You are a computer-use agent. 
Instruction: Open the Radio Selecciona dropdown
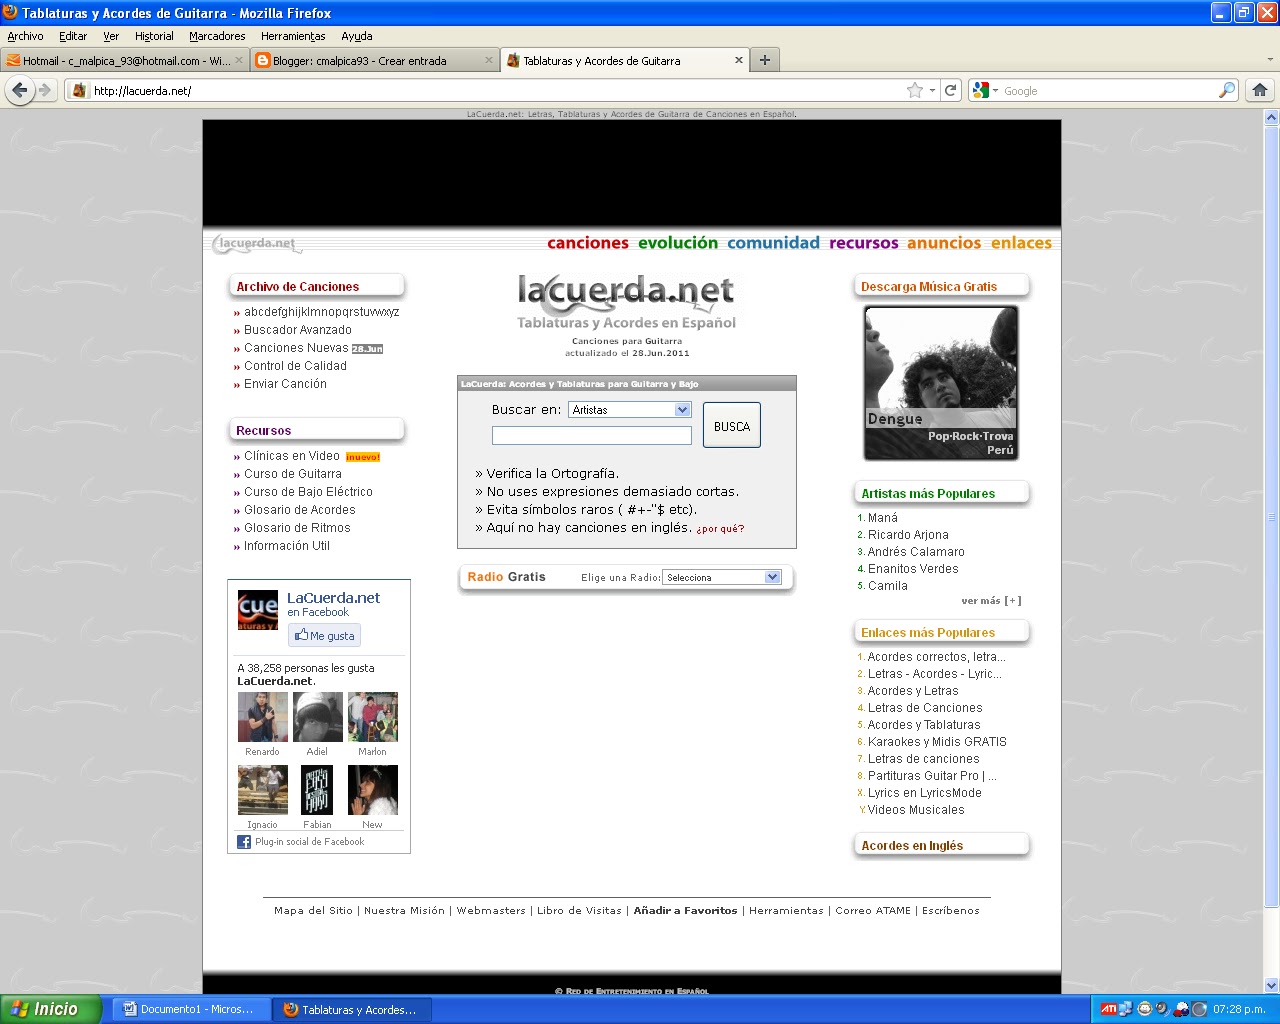[x=721, y=577]
